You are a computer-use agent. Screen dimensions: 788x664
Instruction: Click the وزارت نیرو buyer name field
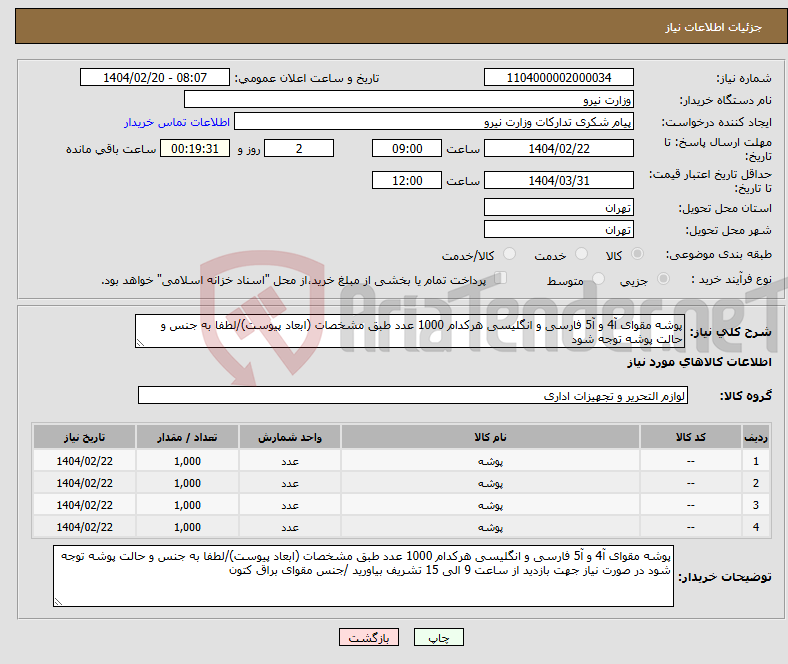(409, 100)
